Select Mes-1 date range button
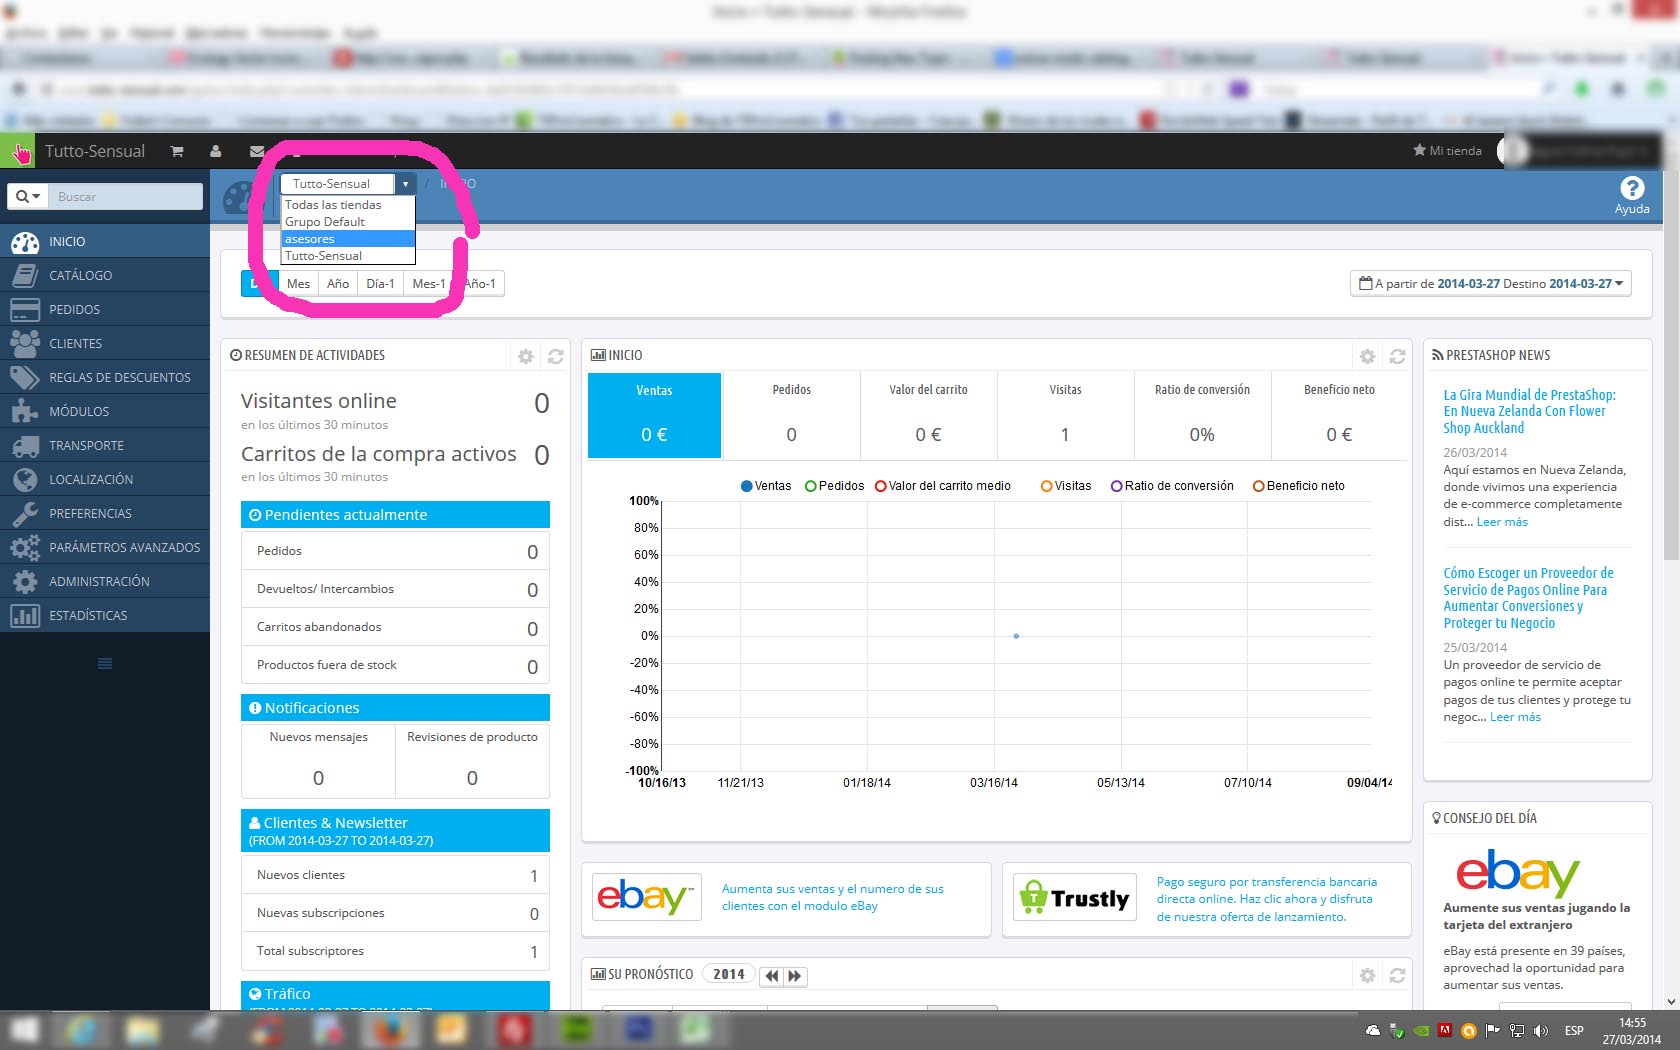Viewport: 1680px width, 1050px height. 428,284
